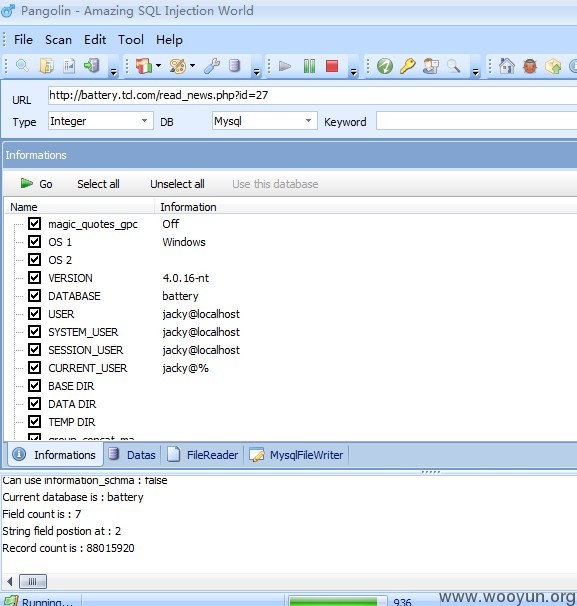The height and width of the screenshot is (606, 577).
Task: Uncheck the DATABASE checkbox
Action: (x=34, y=295)
